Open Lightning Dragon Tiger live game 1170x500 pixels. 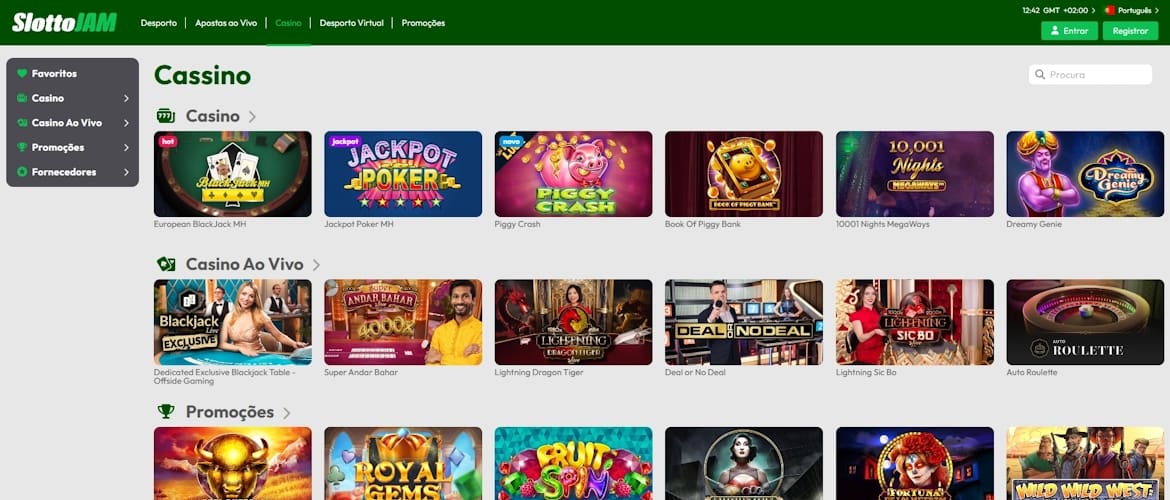click(574, 322)
